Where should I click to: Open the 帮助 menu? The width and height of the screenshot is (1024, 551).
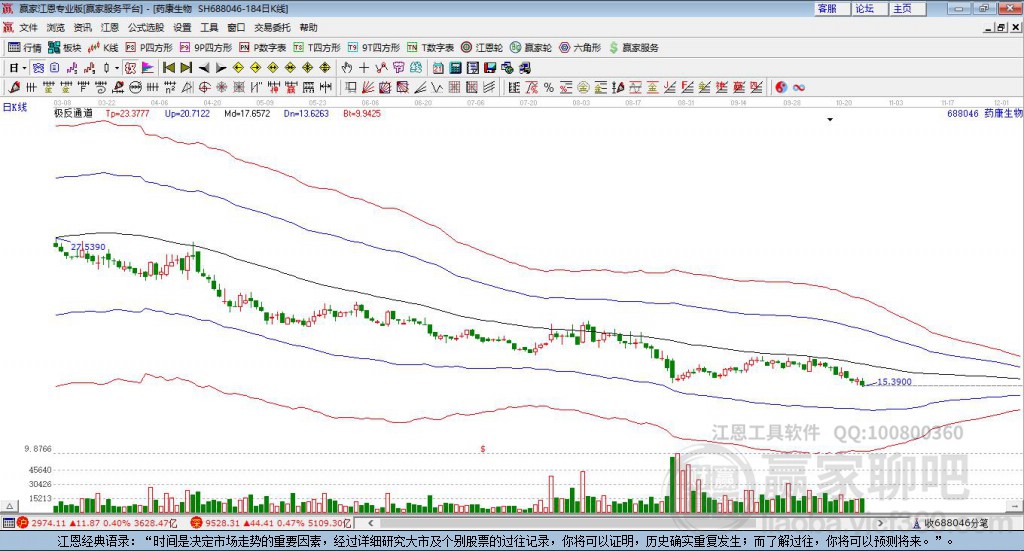tap(308, 27)
